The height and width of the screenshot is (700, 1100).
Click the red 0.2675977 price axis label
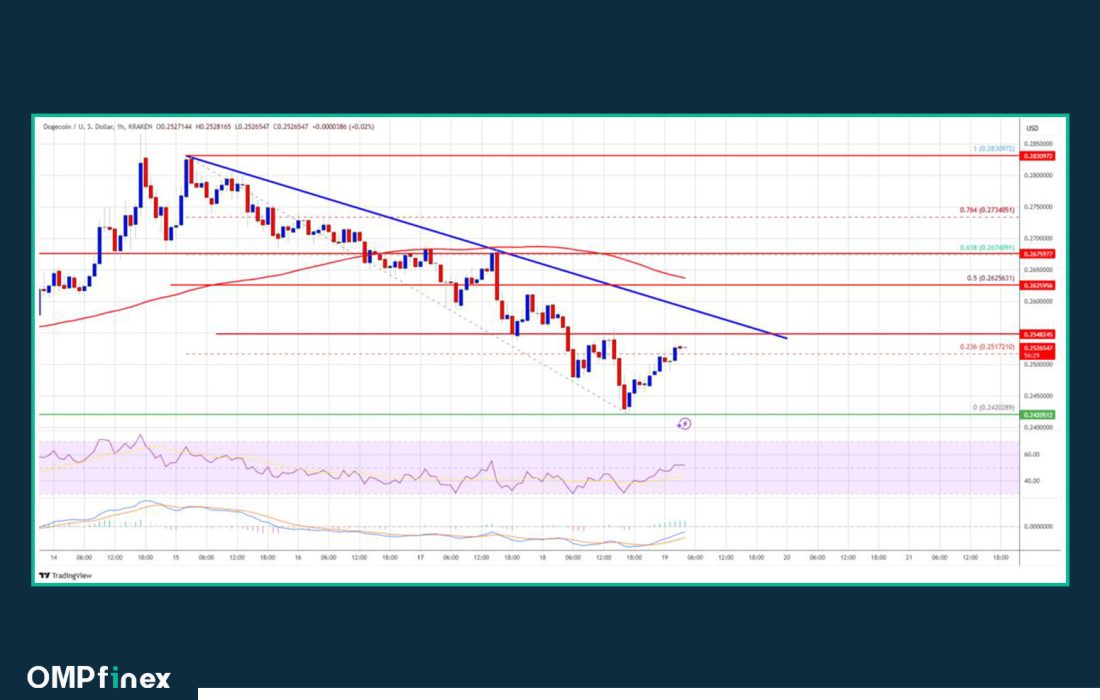click(1037, 254)
